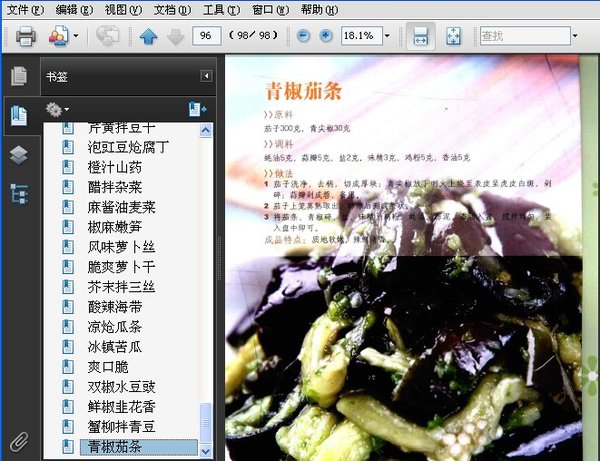Screen dimensions: 600x461
Task: Select bookmark 酸辣海带
Action: click(115, 307)
